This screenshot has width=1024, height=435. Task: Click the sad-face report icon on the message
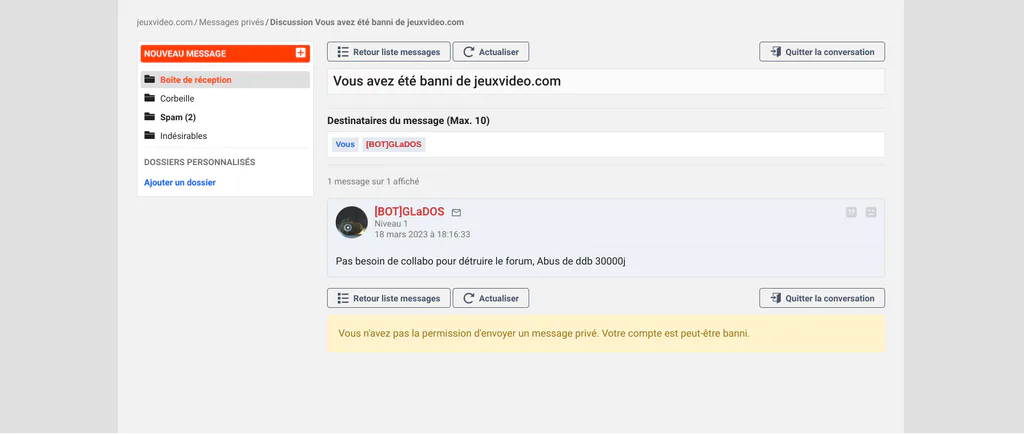(x=871, y=212)
